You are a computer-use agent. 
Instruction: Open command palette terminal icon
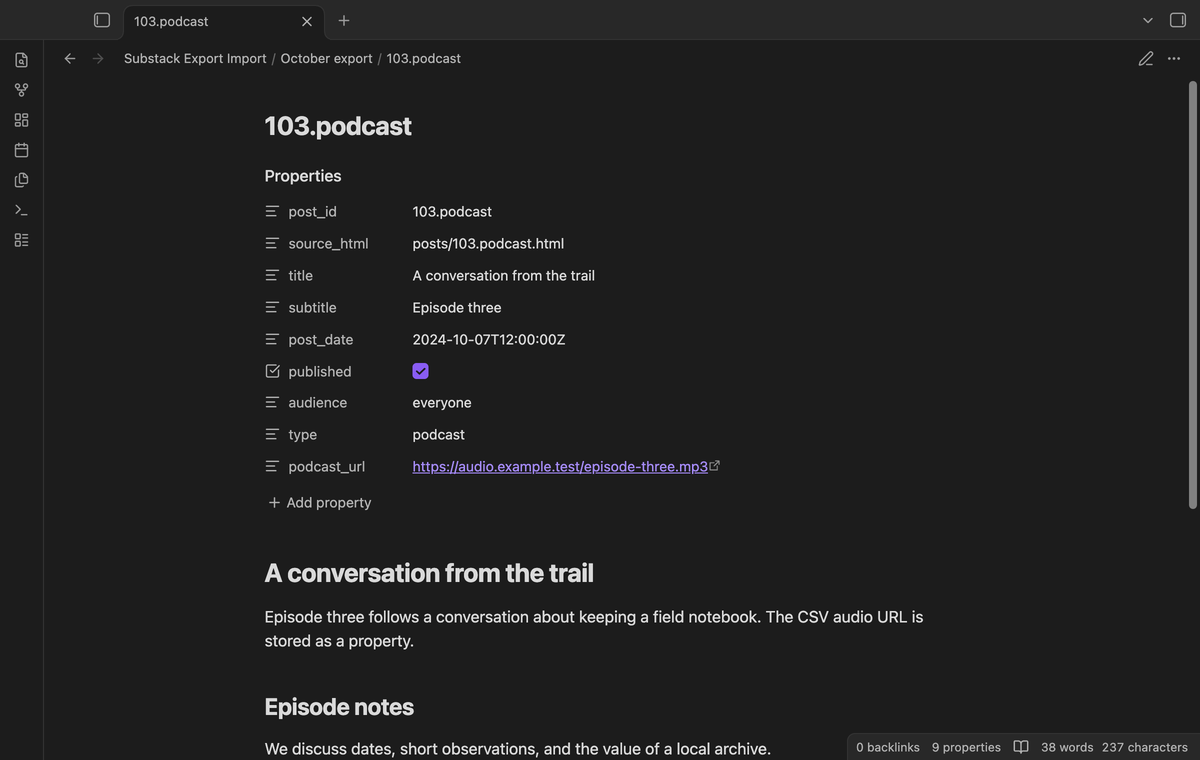click(21, 210)
